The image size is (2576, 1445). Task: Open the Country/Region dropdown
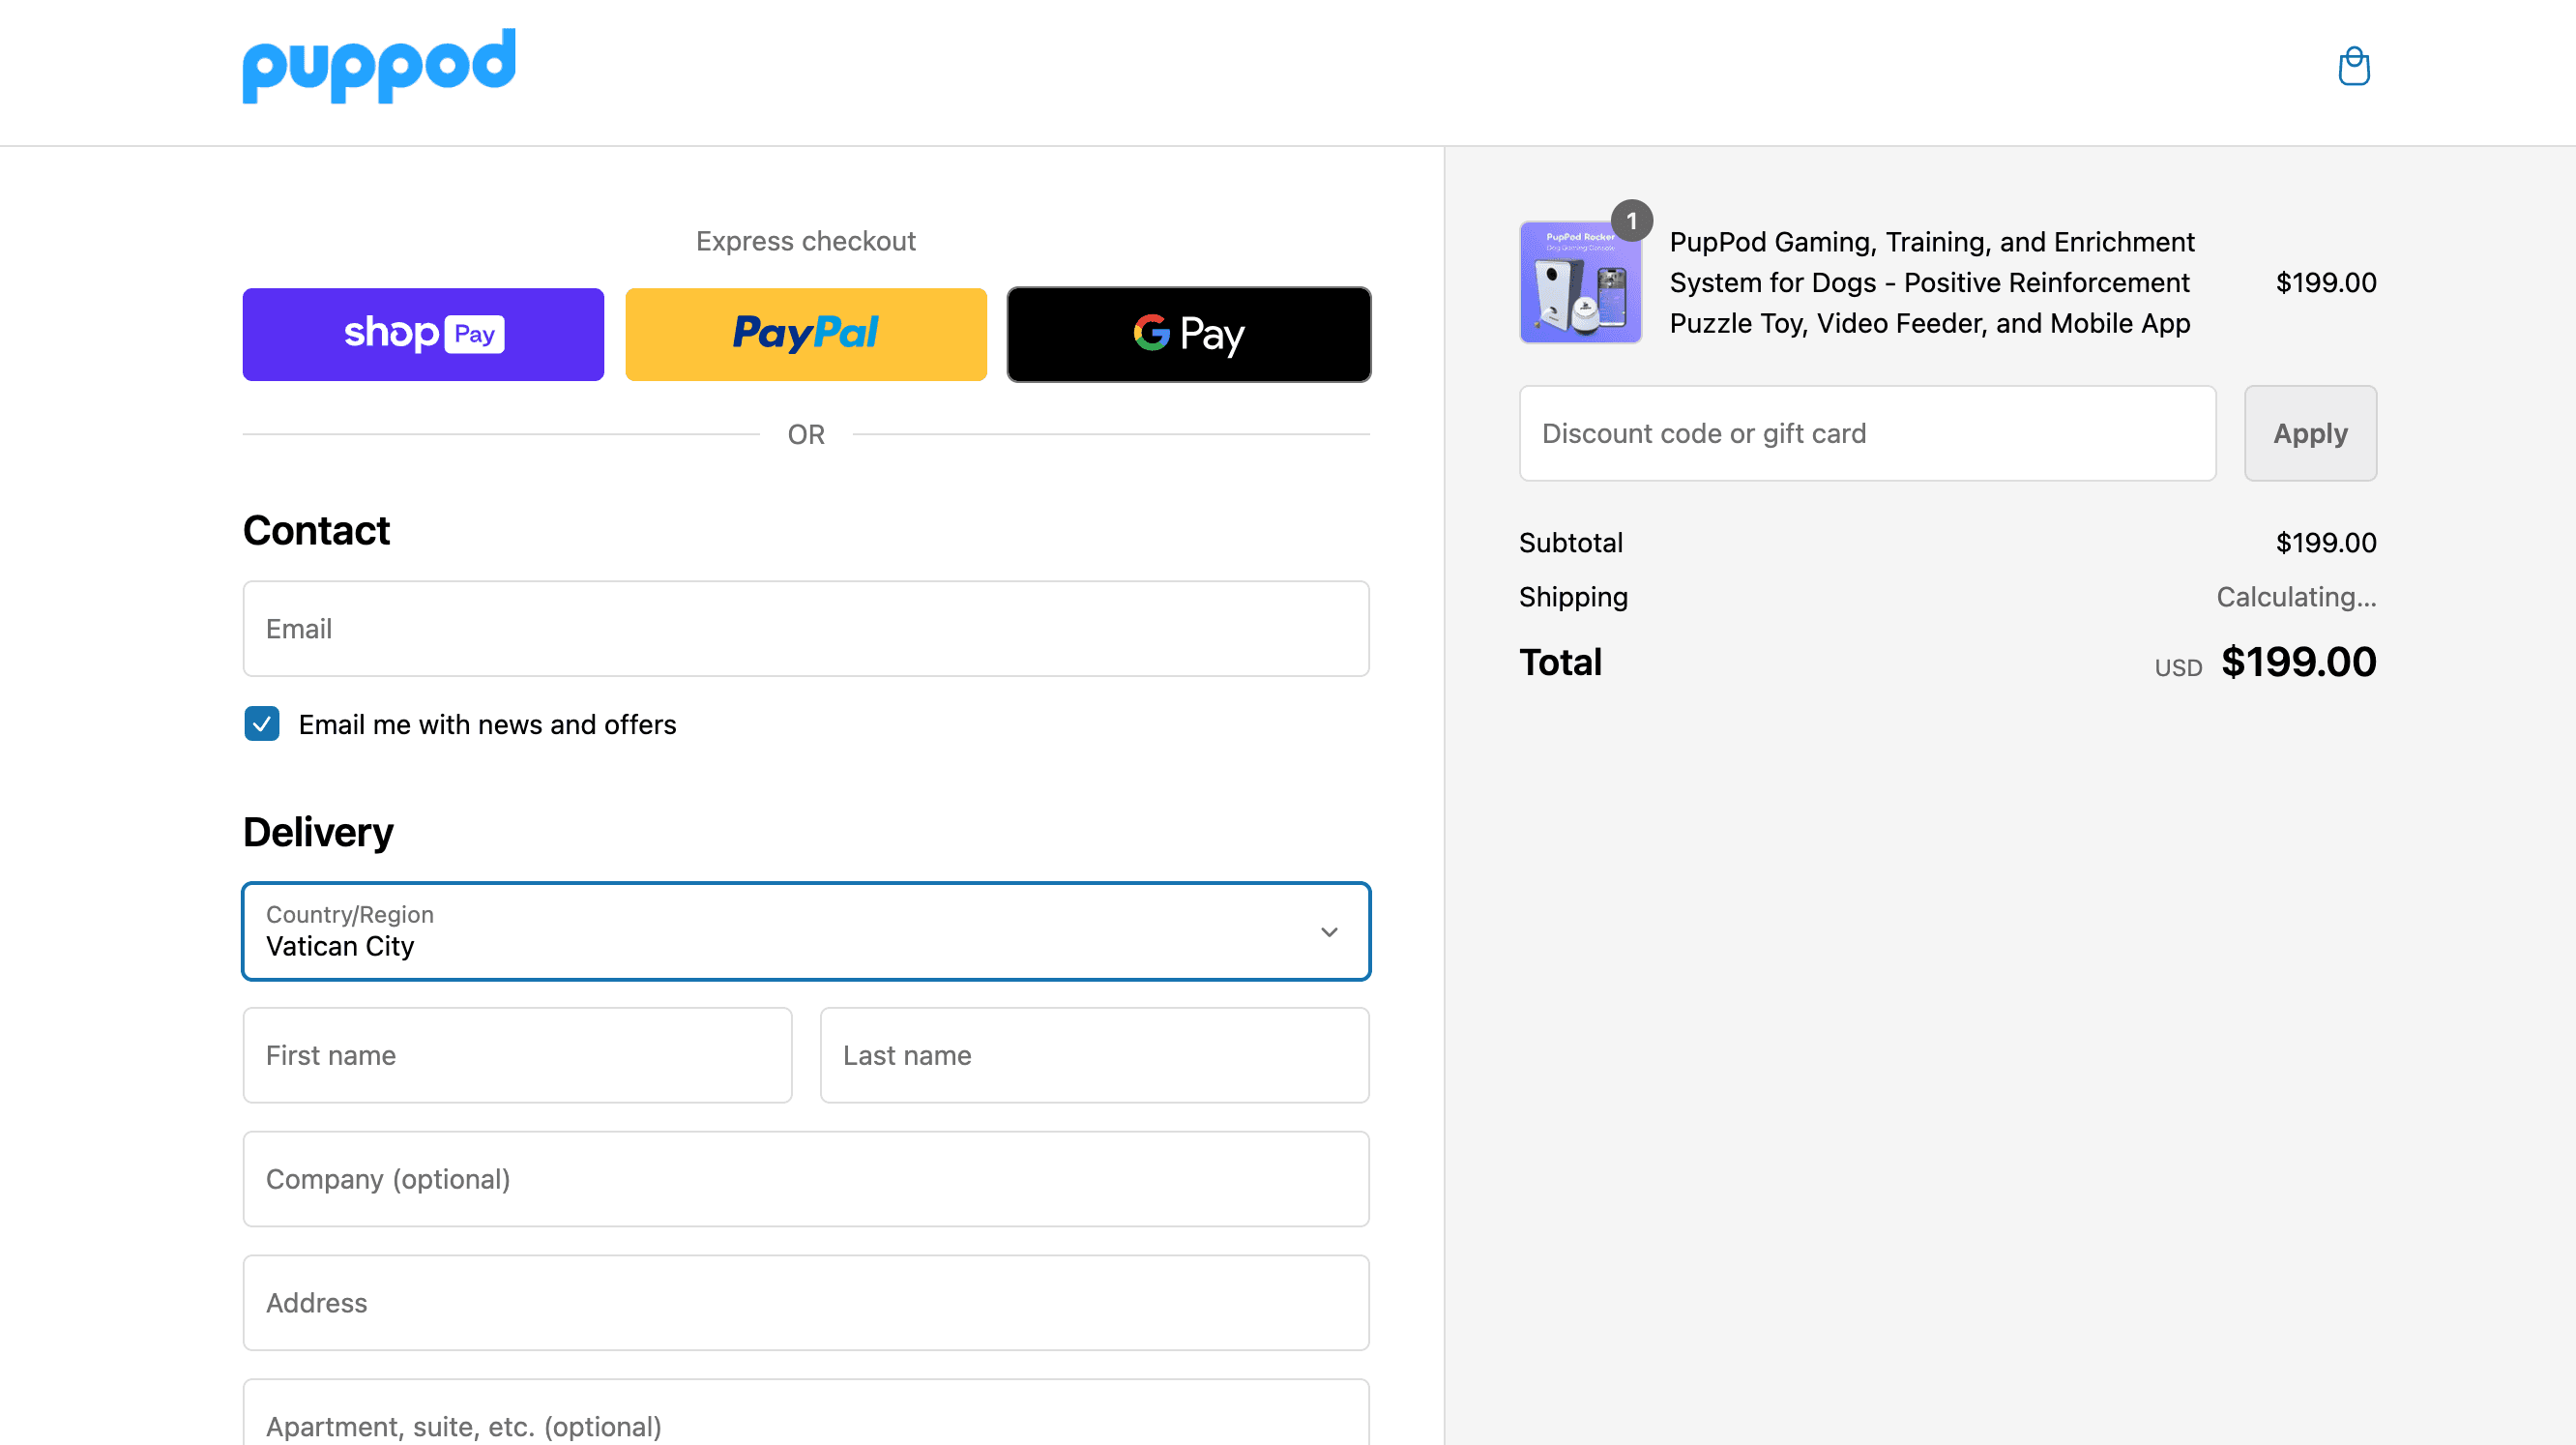coord(806,931)
